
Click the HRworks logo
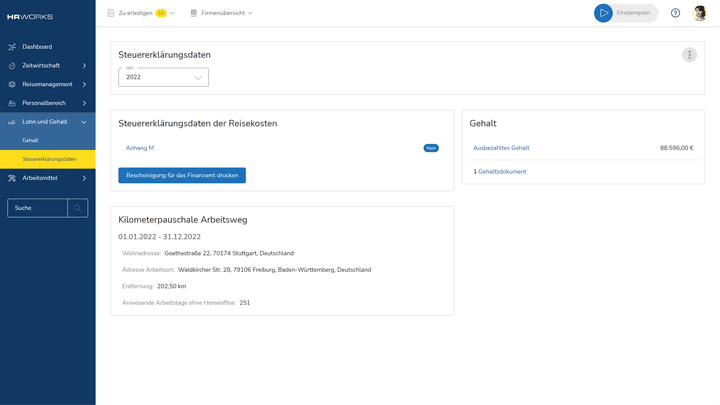pyautogui.click(x=30, y=17)
